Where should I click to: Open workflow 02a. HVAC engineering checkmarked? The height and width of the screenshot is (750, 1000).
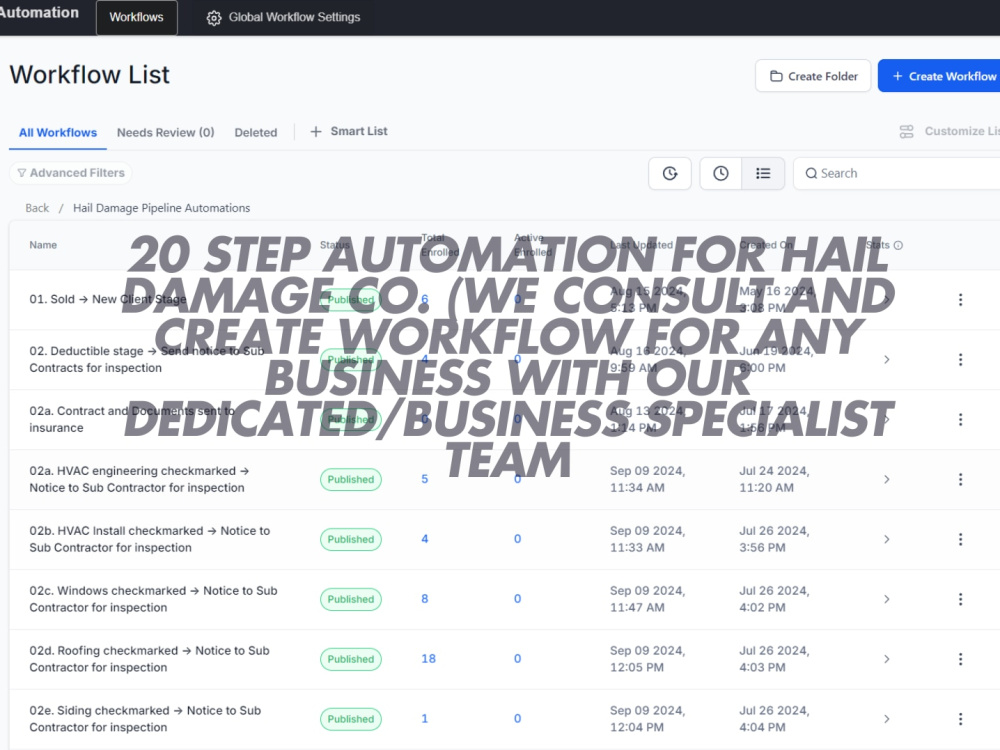(x=139, y=480)
